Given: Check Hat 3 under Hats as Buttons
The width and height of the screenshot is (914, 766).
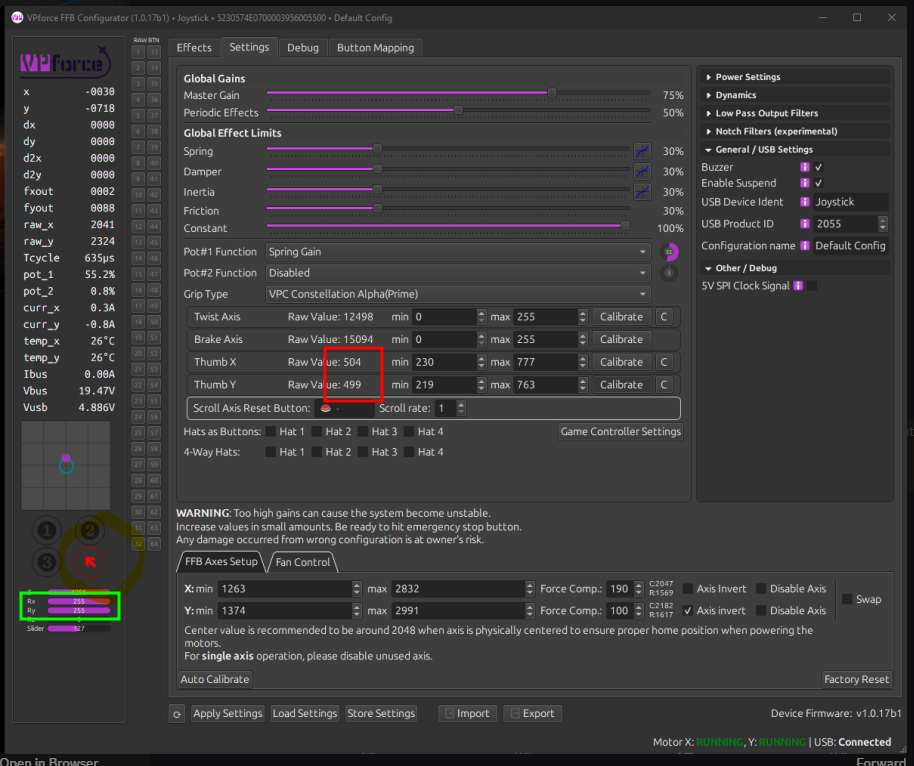Looking at the screenshot, I should tap(363, 431).
